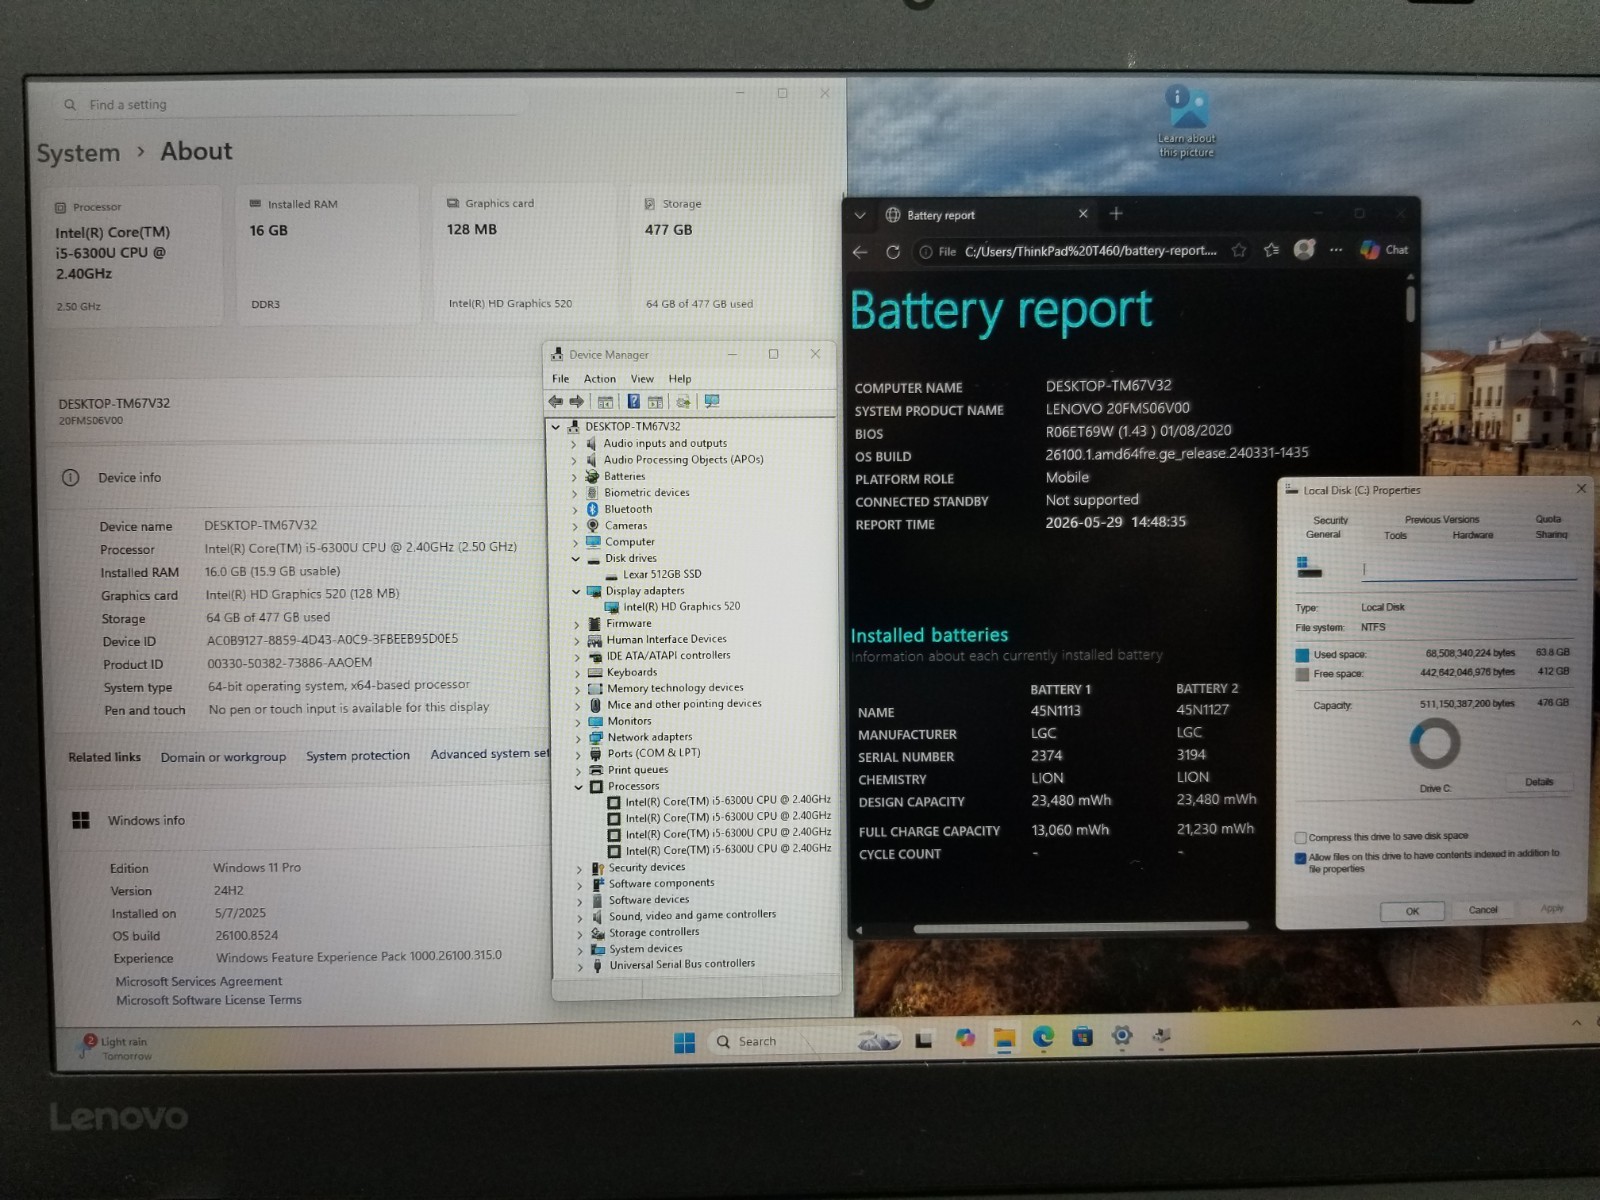
Task: Open Copilot Chat in browser toolbar
Action: click(1384, 250)
